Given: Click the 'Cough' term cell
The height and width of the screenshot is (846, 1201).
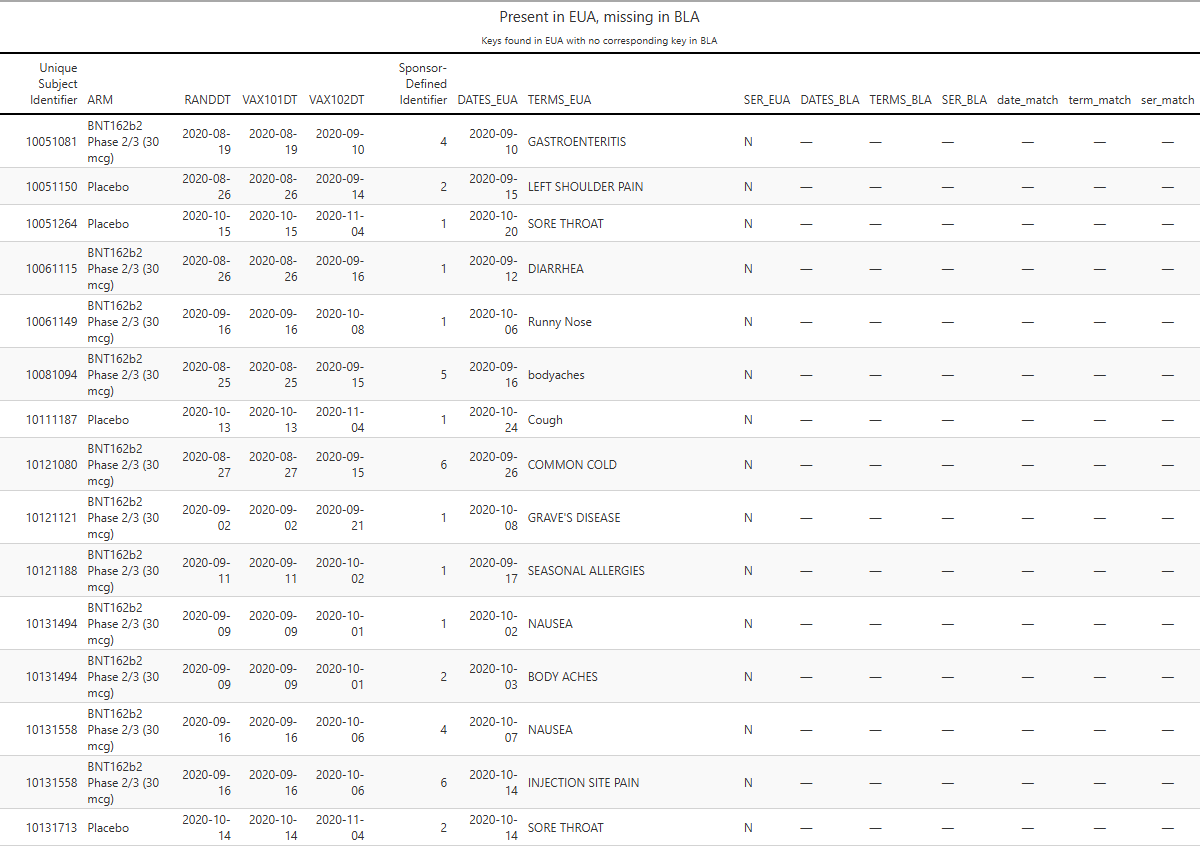Looking at the screenshot, I should (x=545, y=420).
